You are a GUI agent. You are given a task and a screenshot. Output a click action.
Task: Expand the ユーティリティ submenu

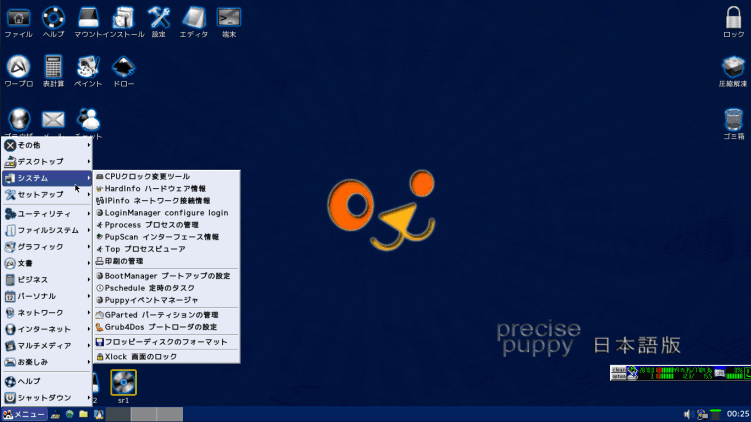(x=47, y=214)
